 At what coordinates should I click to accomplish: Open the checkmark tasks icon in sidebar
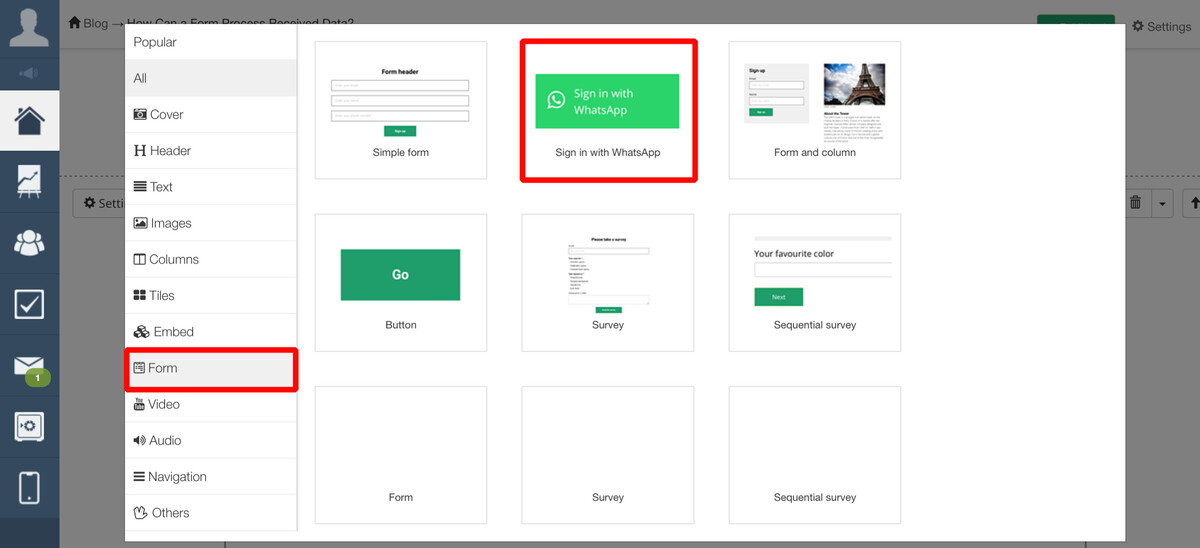pyautogui.click(x=29, y=304)
